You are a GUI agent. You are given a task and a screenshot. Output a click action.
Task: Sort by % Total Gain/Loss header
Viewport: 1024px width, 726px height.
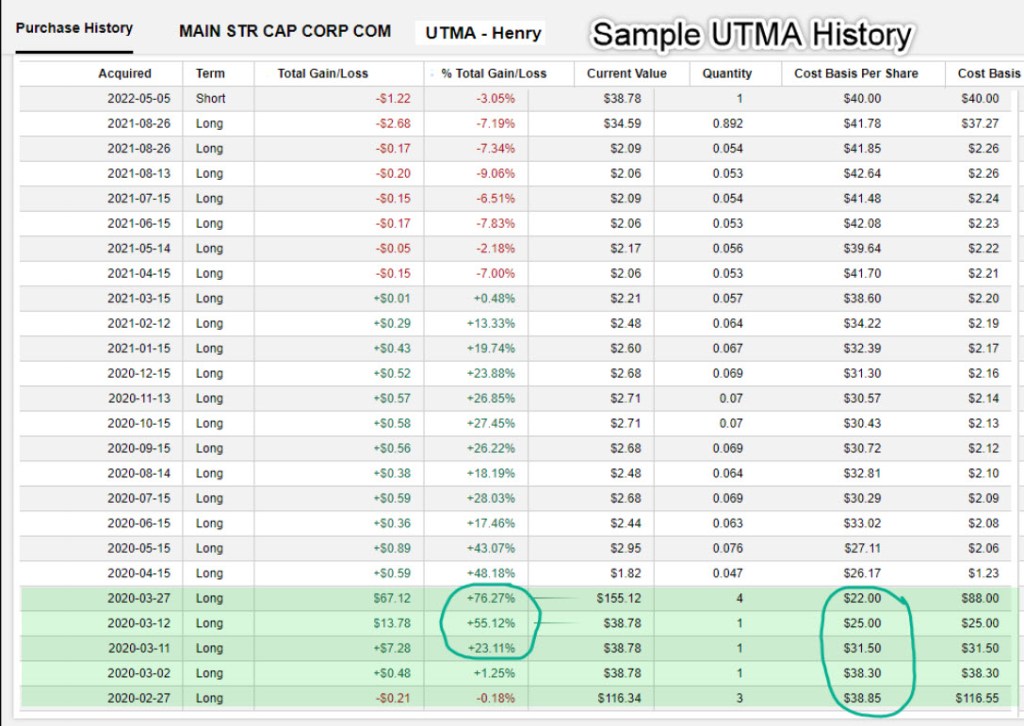pos(494,73)
